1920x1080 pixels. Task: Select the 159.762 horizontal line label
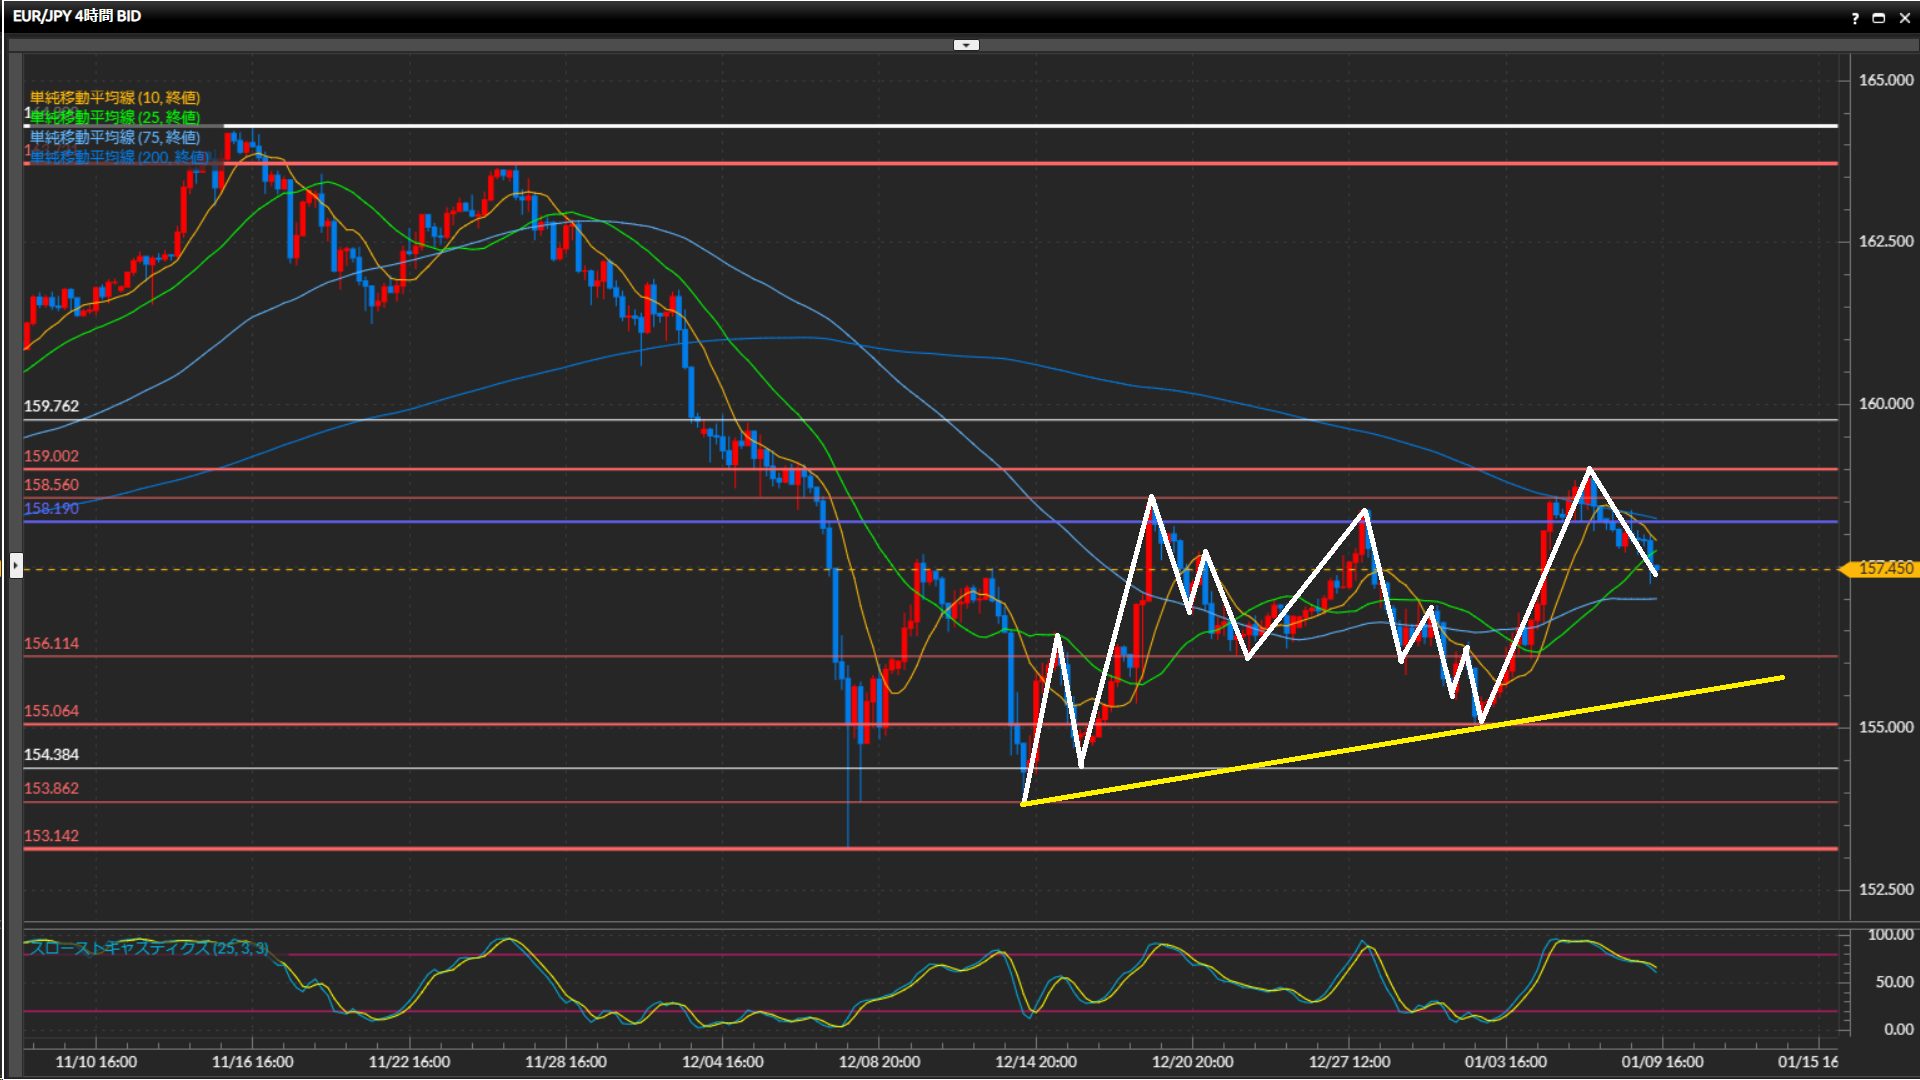click(x=51, y=406)
